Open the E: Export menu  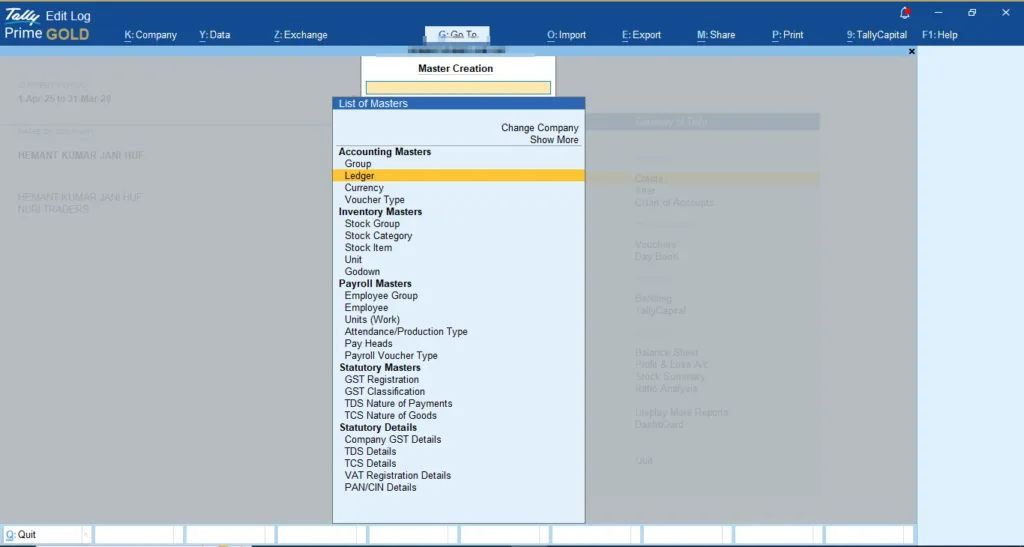pos(641,35)
